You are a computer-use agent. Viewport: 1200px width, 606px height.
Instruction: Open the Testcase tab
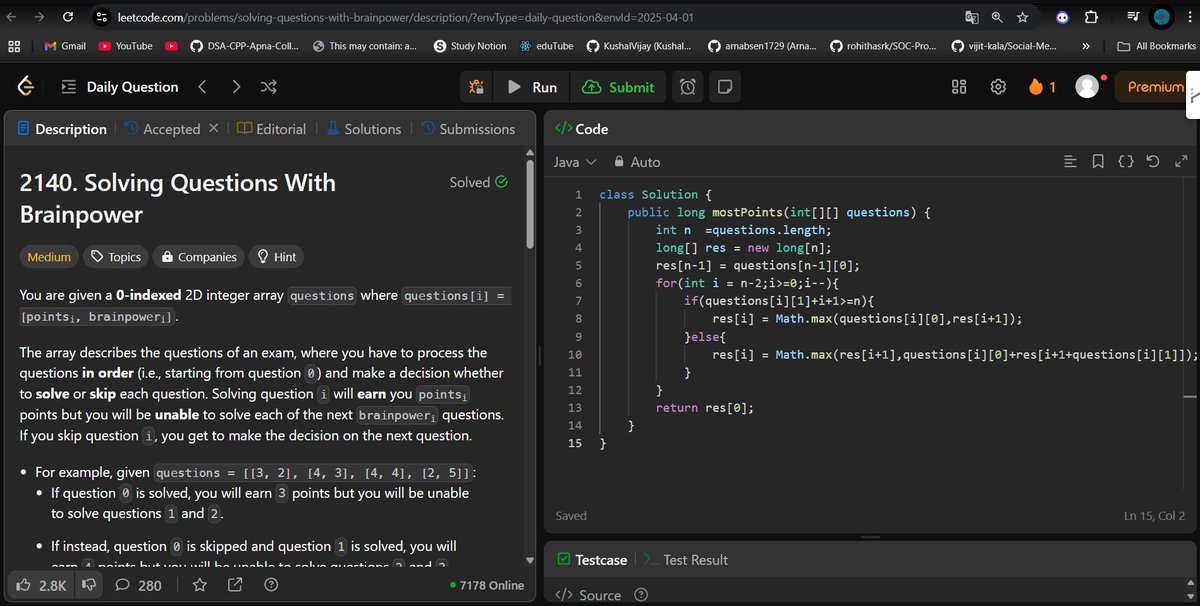[592, 560]
